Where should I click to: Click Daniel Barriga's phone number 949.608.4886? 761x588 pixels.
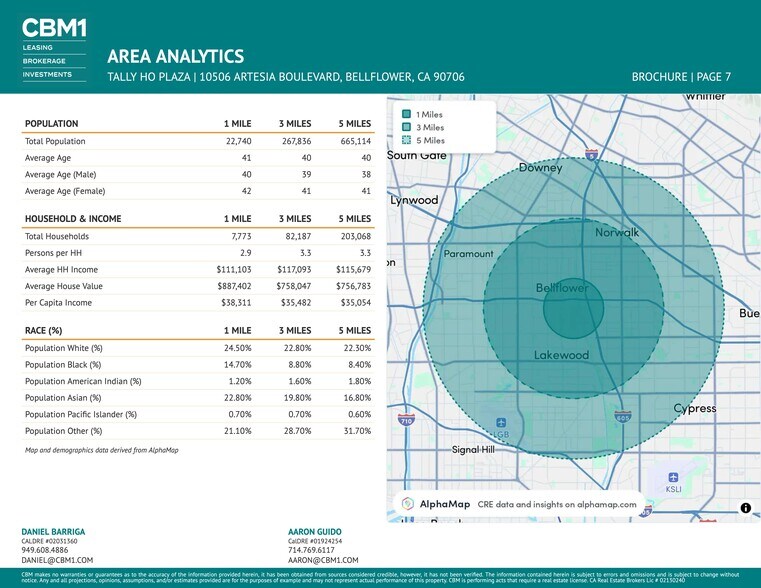pyautogui.click(x=47, y=550)
